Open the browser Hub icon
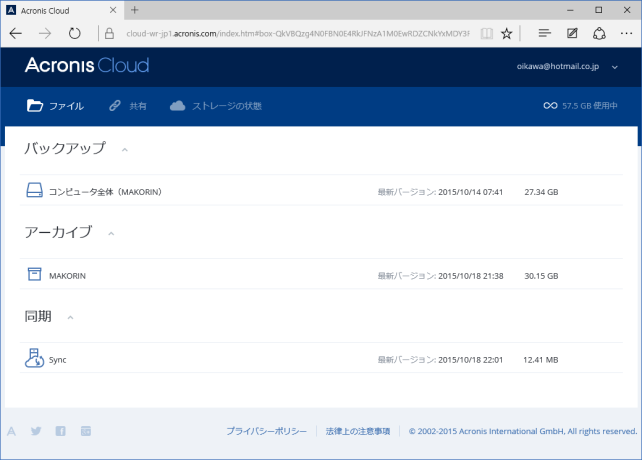642x460 pixels. pyautogui.click(x=545, y=33)
